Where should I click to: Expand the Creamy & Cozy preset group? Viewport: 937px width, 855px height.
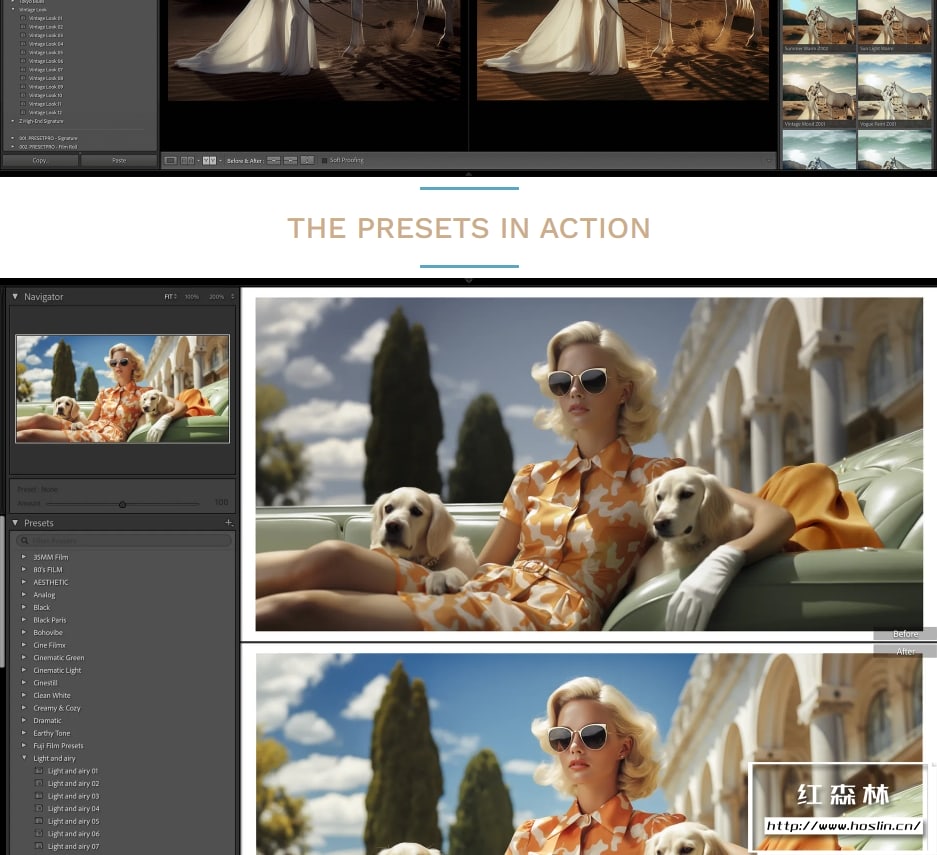pos(24,707)
